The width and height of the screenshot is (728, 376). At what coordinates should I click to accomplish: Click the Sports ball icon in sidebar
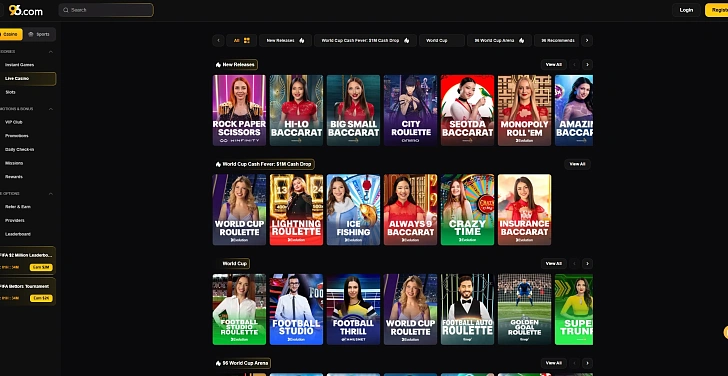pos(31,34)
